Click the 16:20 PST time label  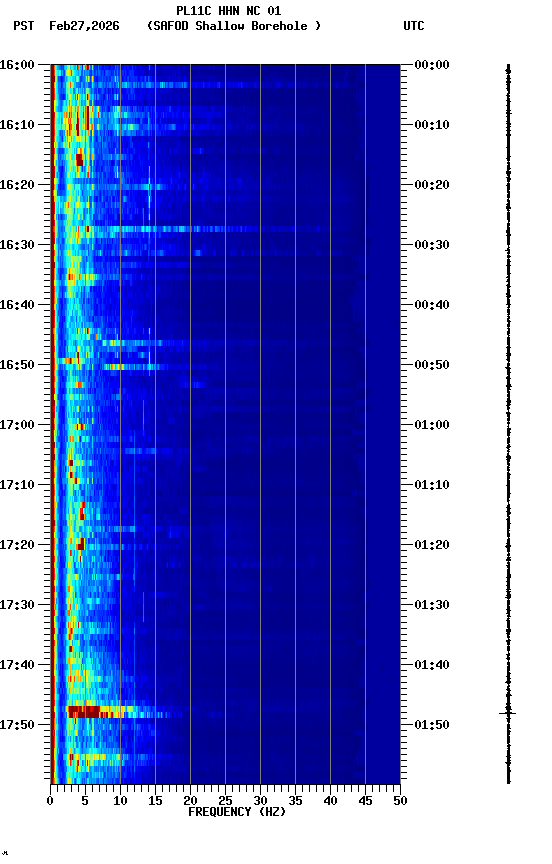(x=17, y=185)
